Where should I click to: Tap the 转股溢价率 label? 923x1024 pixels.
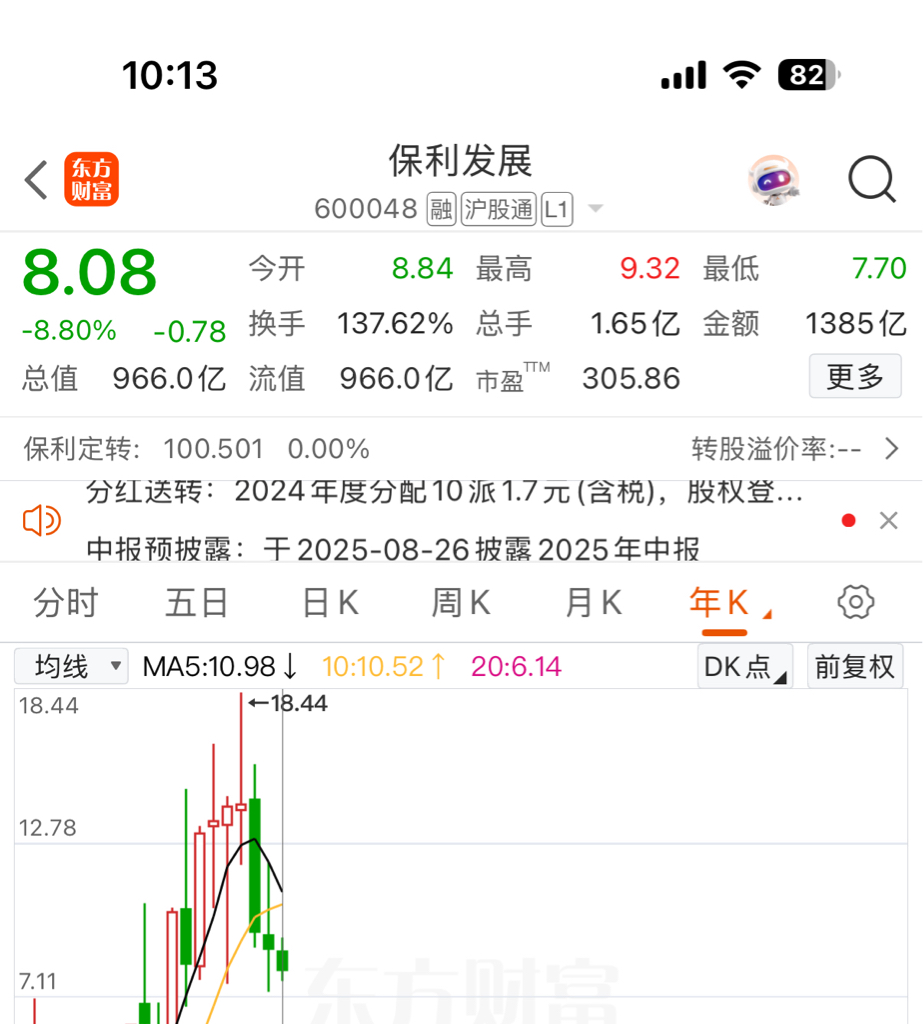tap(762, 449)
